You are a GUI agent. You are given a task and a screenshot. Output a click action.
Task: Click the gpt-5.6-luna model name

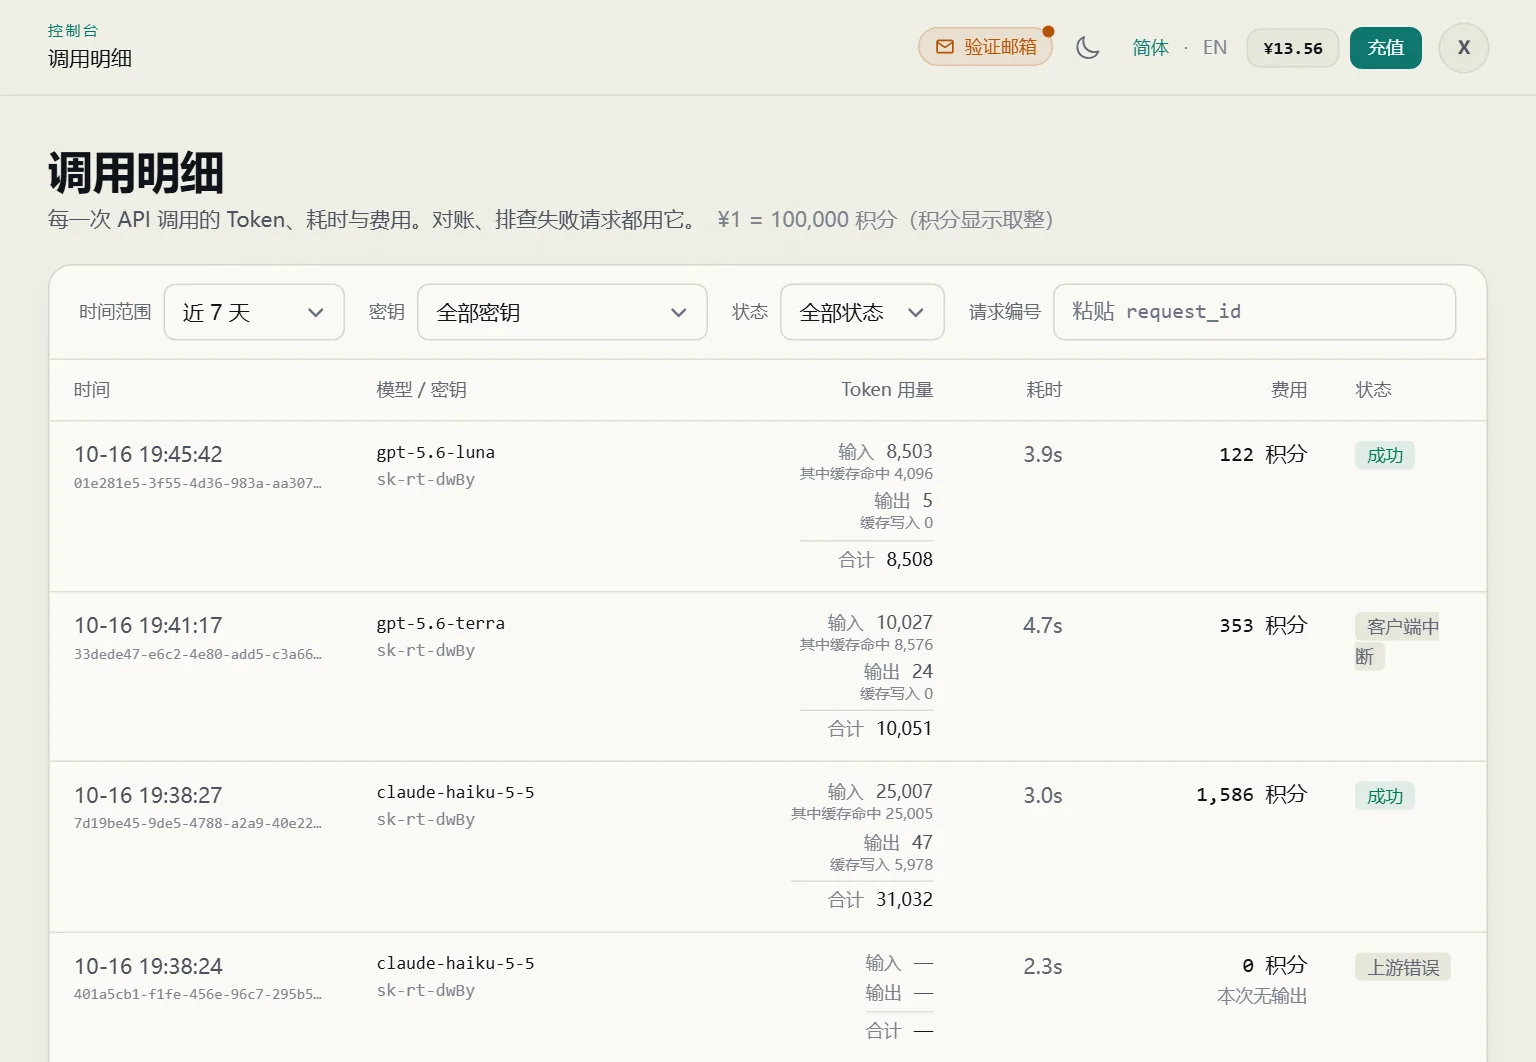pyautogui.click(x=436, y=452)
